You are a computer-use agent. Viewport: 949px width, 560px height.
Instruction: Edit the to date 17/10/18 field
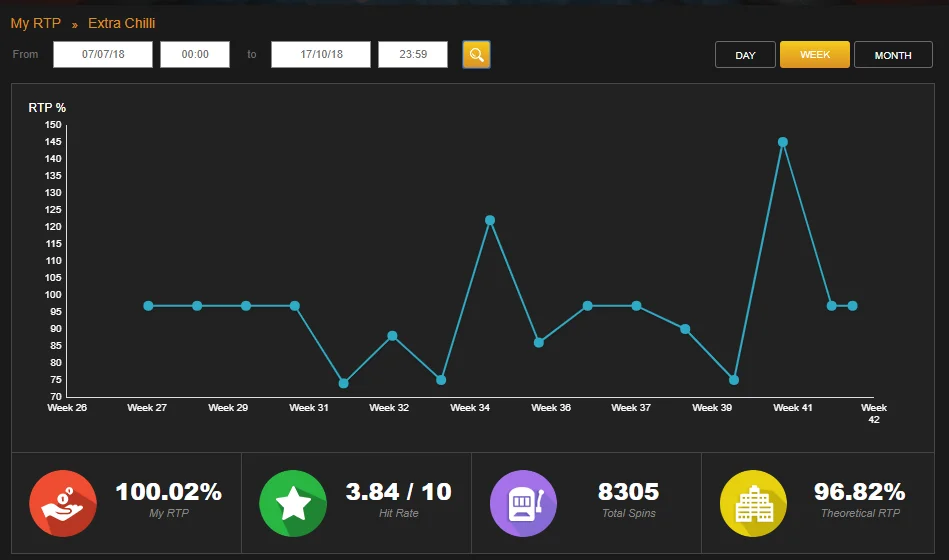click(x=321, y=54)
